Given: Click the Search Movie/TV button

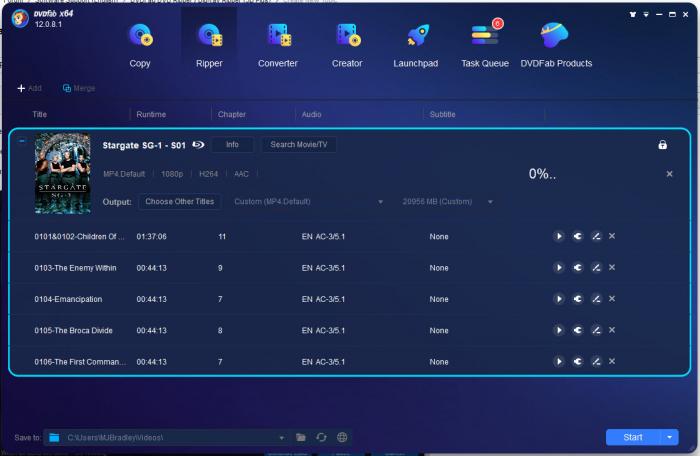Looking at the screenshot, I should (299, 145).
